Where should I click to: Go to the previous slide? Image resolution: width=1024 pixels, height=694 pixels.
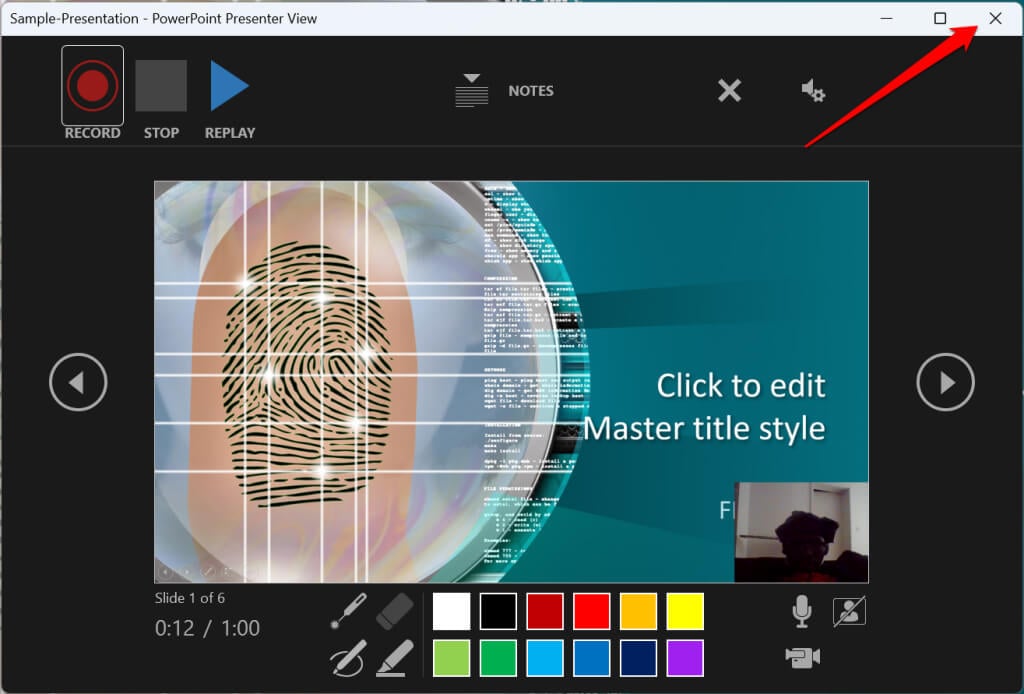[78, 381]
